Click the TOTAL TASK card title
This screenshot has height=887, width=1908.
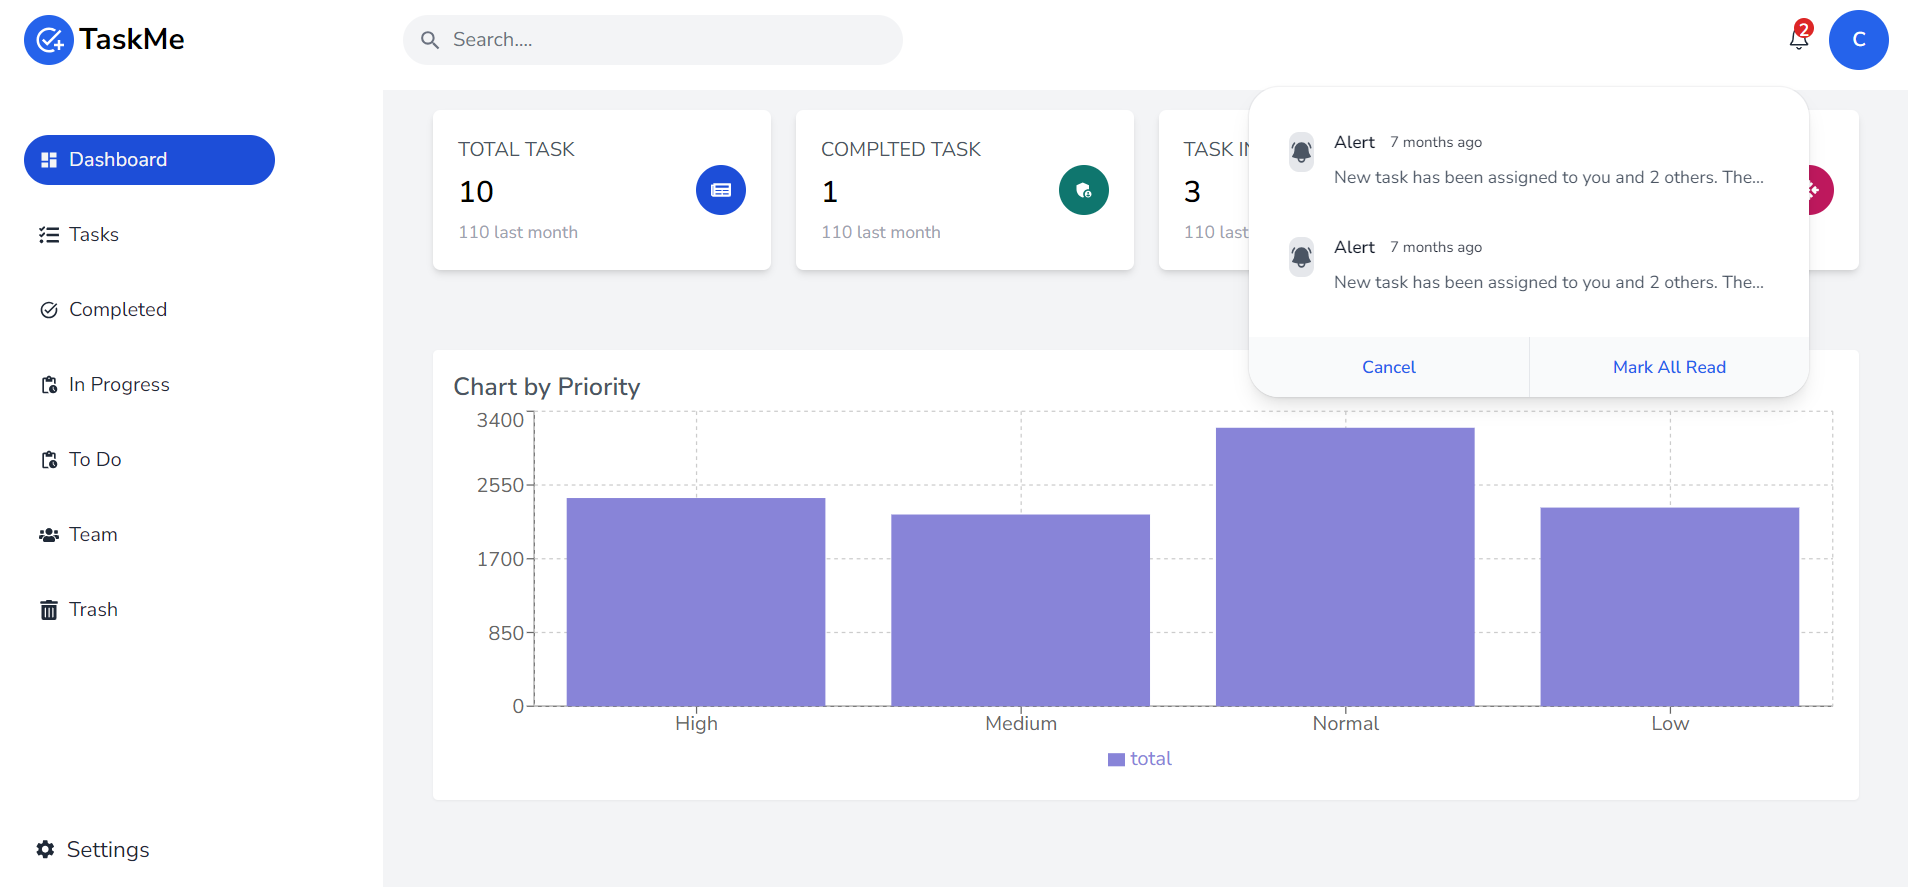(516, 149)
